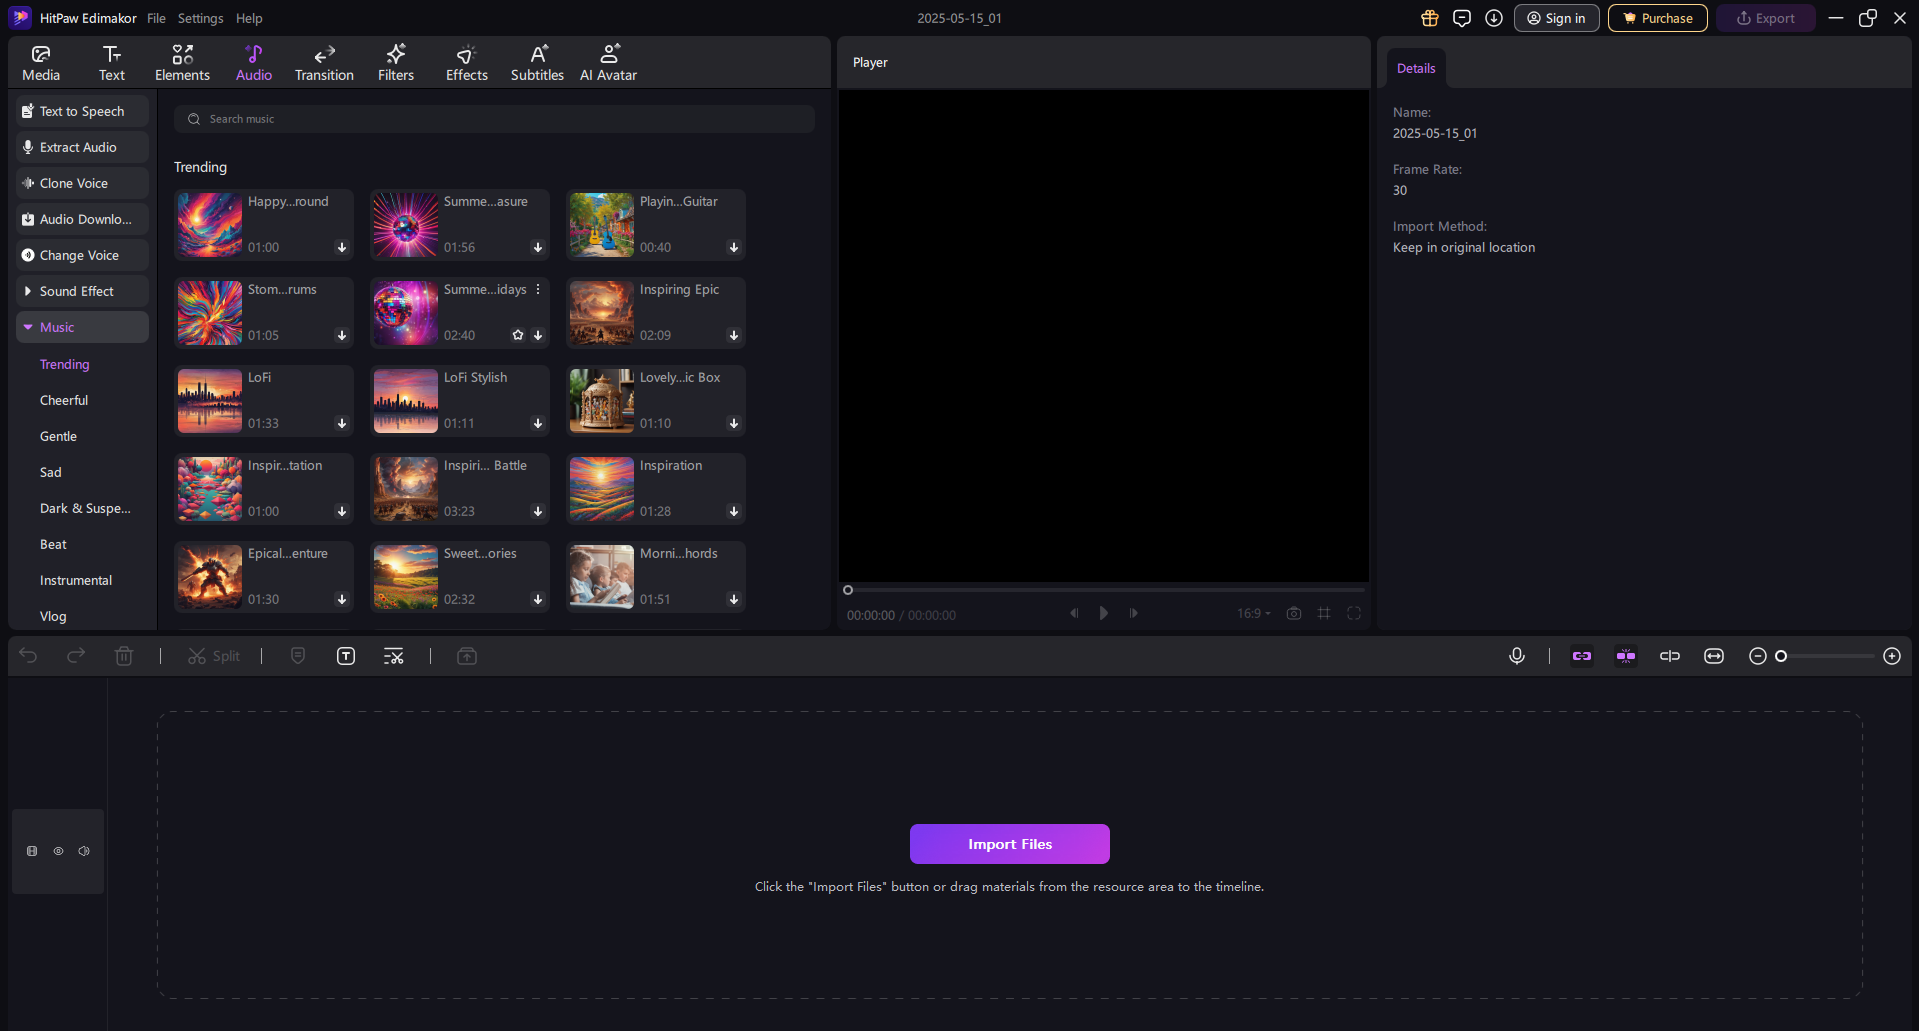This screenshot has height=1031, width=1919.
Task: Take a snapshot of the player frame
Action: pyautogui.click(x=1294, y=613)
